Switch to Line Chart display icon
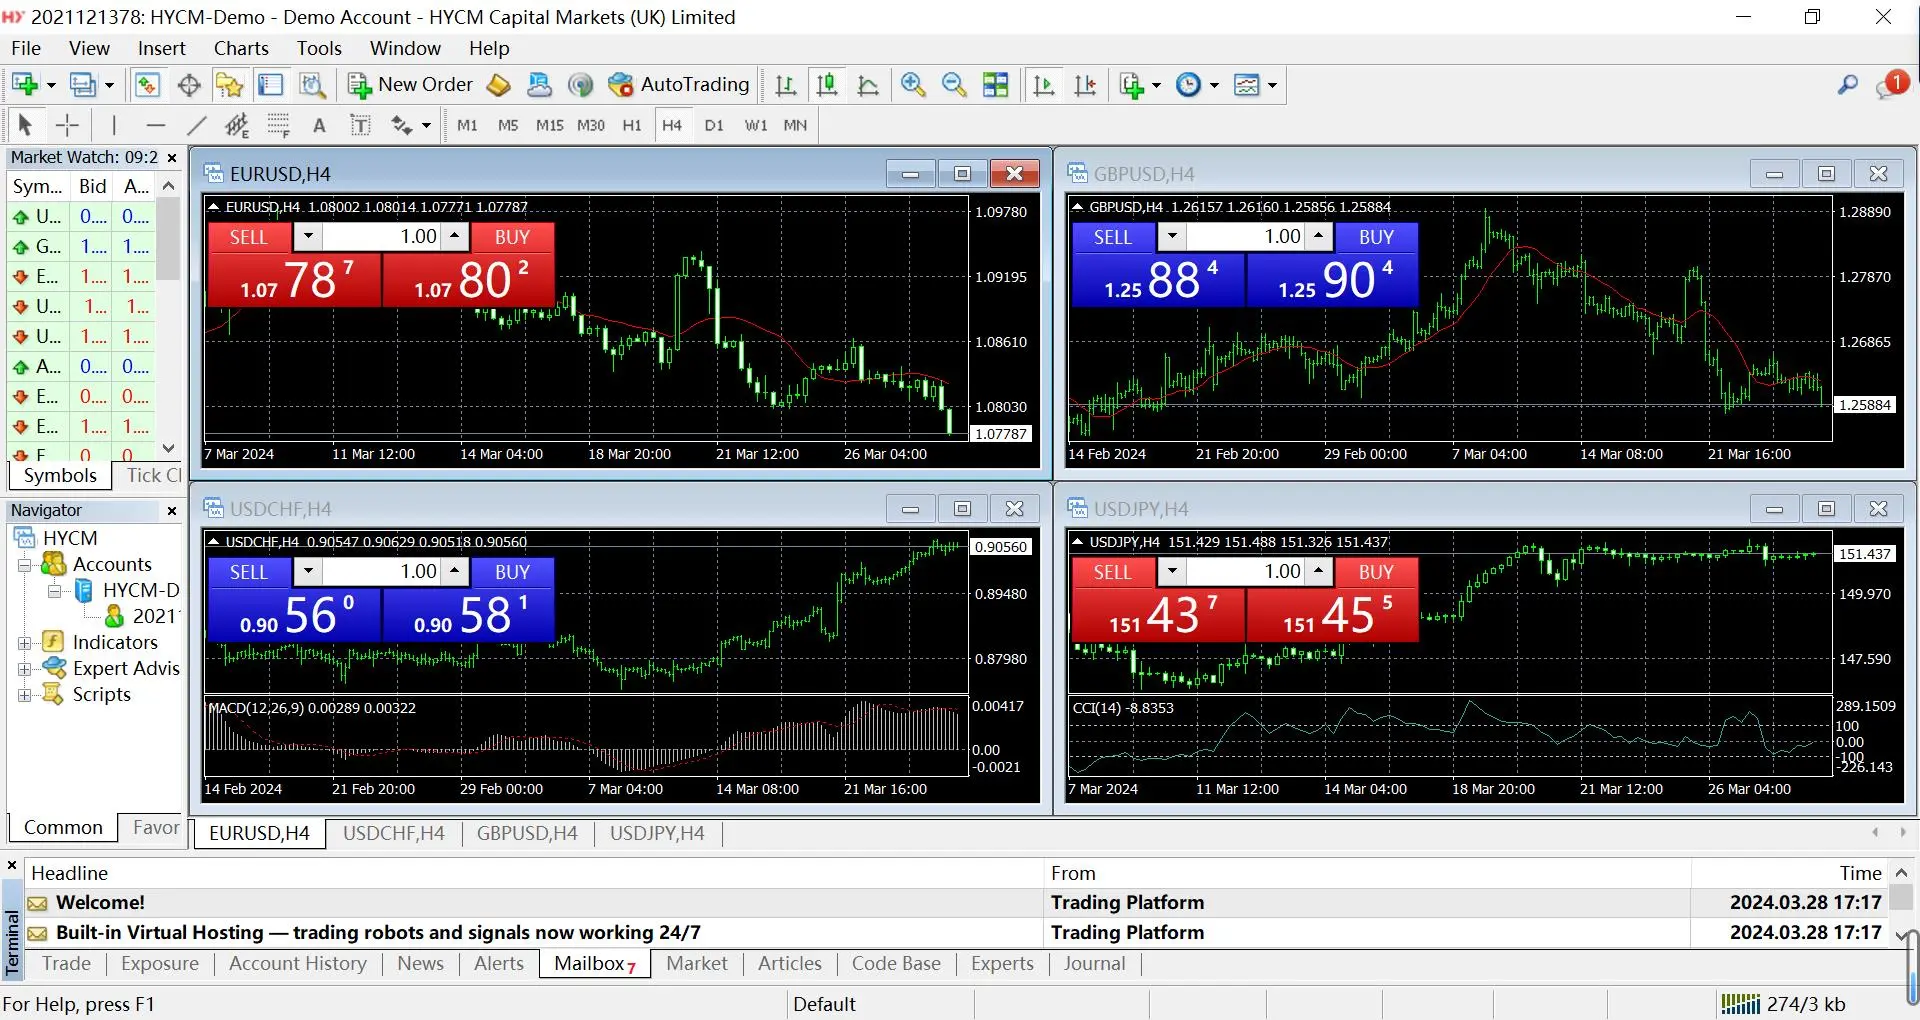The image size is (1920, 1020). point(868,85)
